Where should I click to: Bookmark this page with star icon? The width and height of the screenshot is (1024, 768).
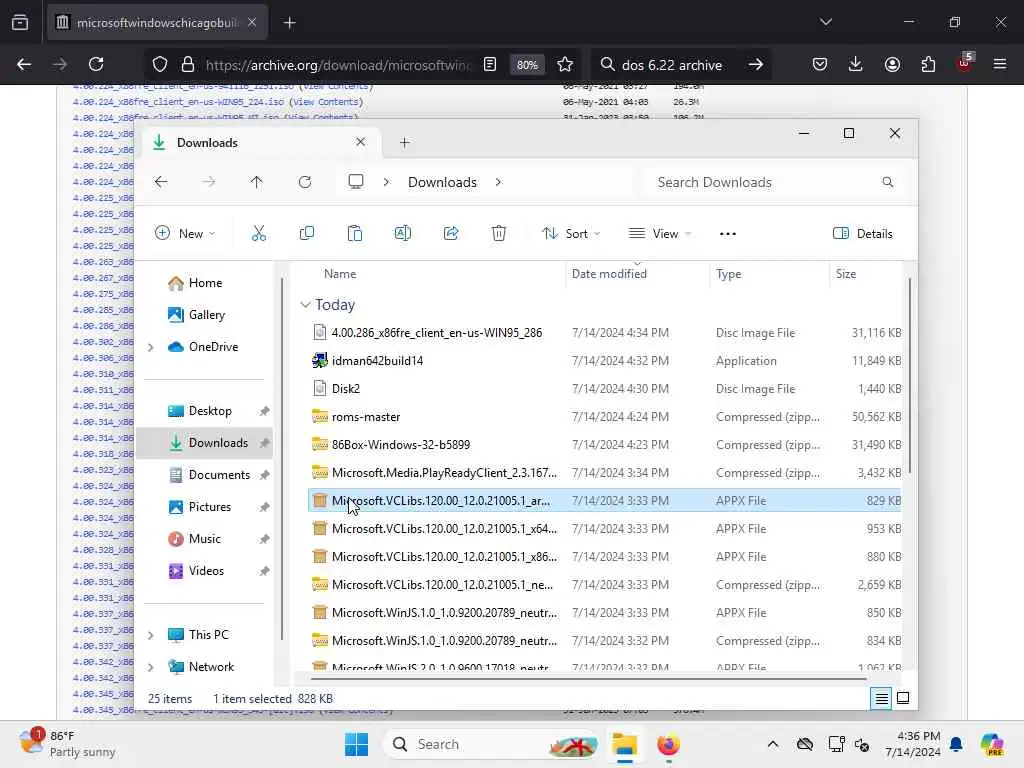(x=565, y=64)
